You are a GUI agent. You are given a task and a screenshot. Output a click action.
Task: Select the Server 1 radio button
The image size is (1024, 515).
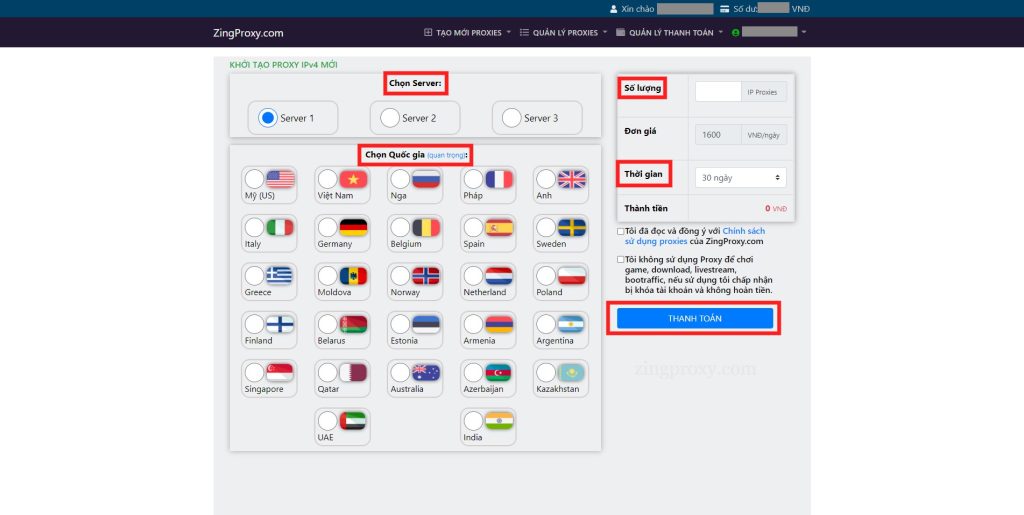click(267, 118)
